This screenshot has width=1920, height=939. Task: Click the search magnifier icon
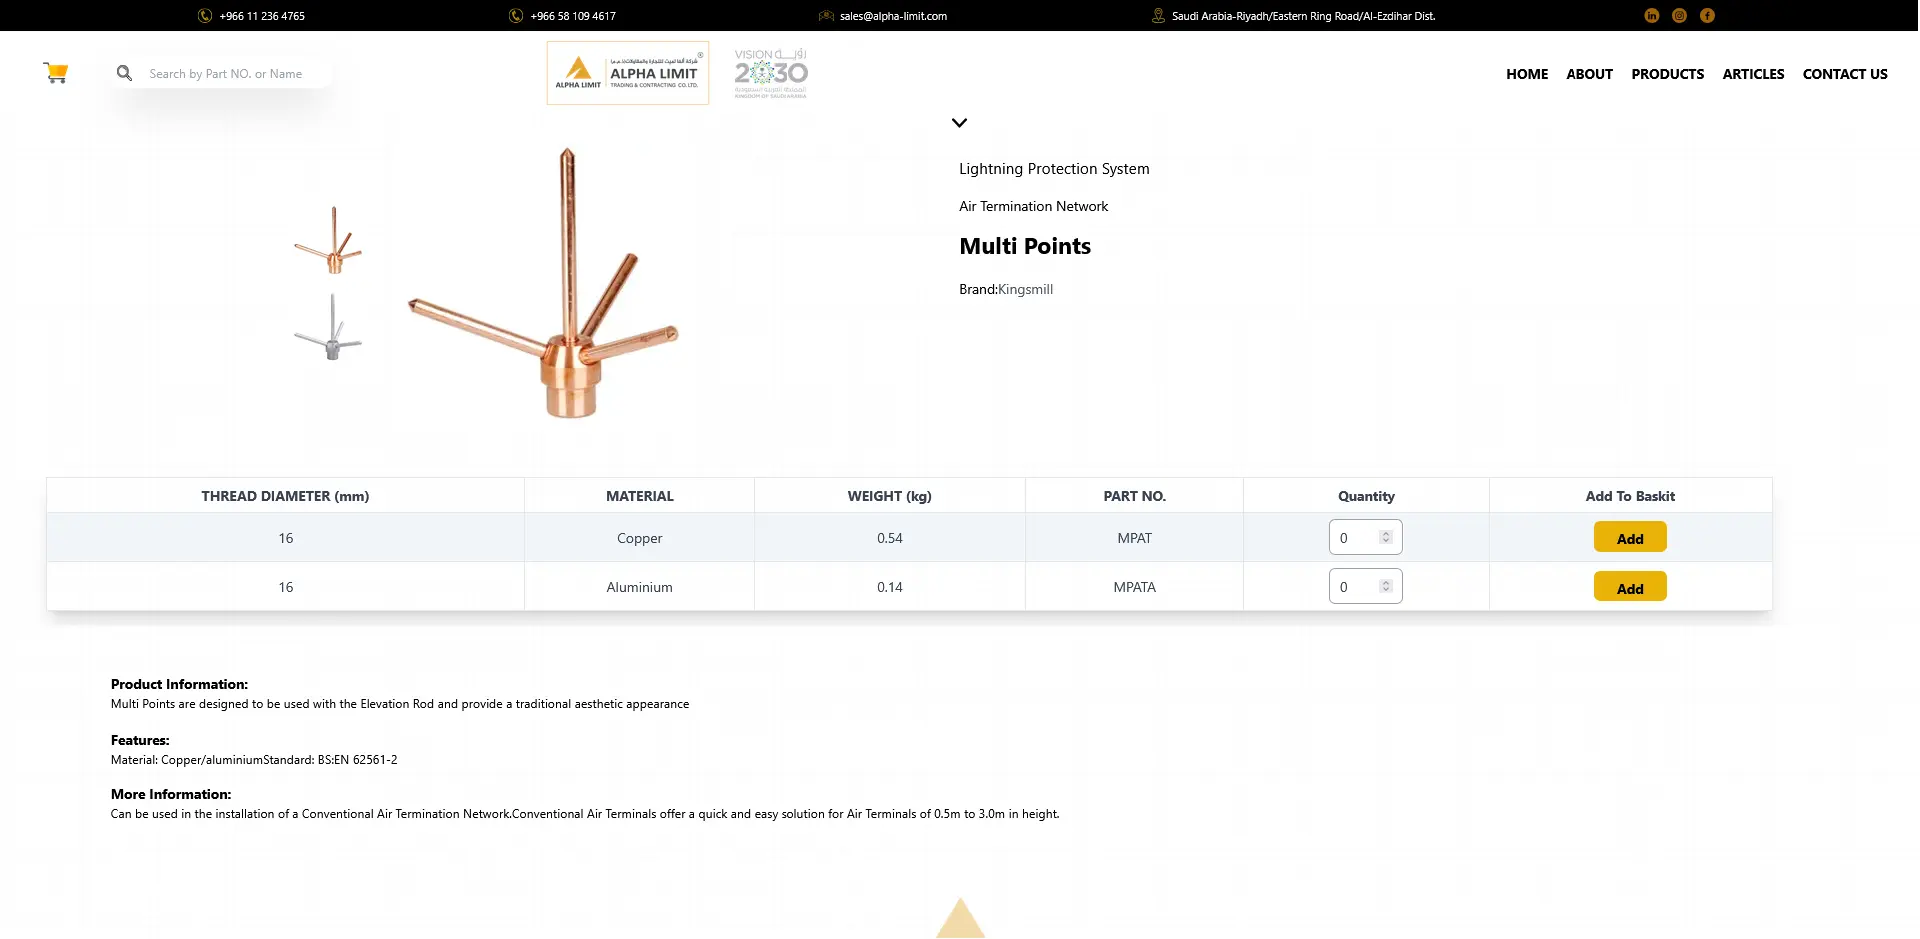(x=124, y=73)
